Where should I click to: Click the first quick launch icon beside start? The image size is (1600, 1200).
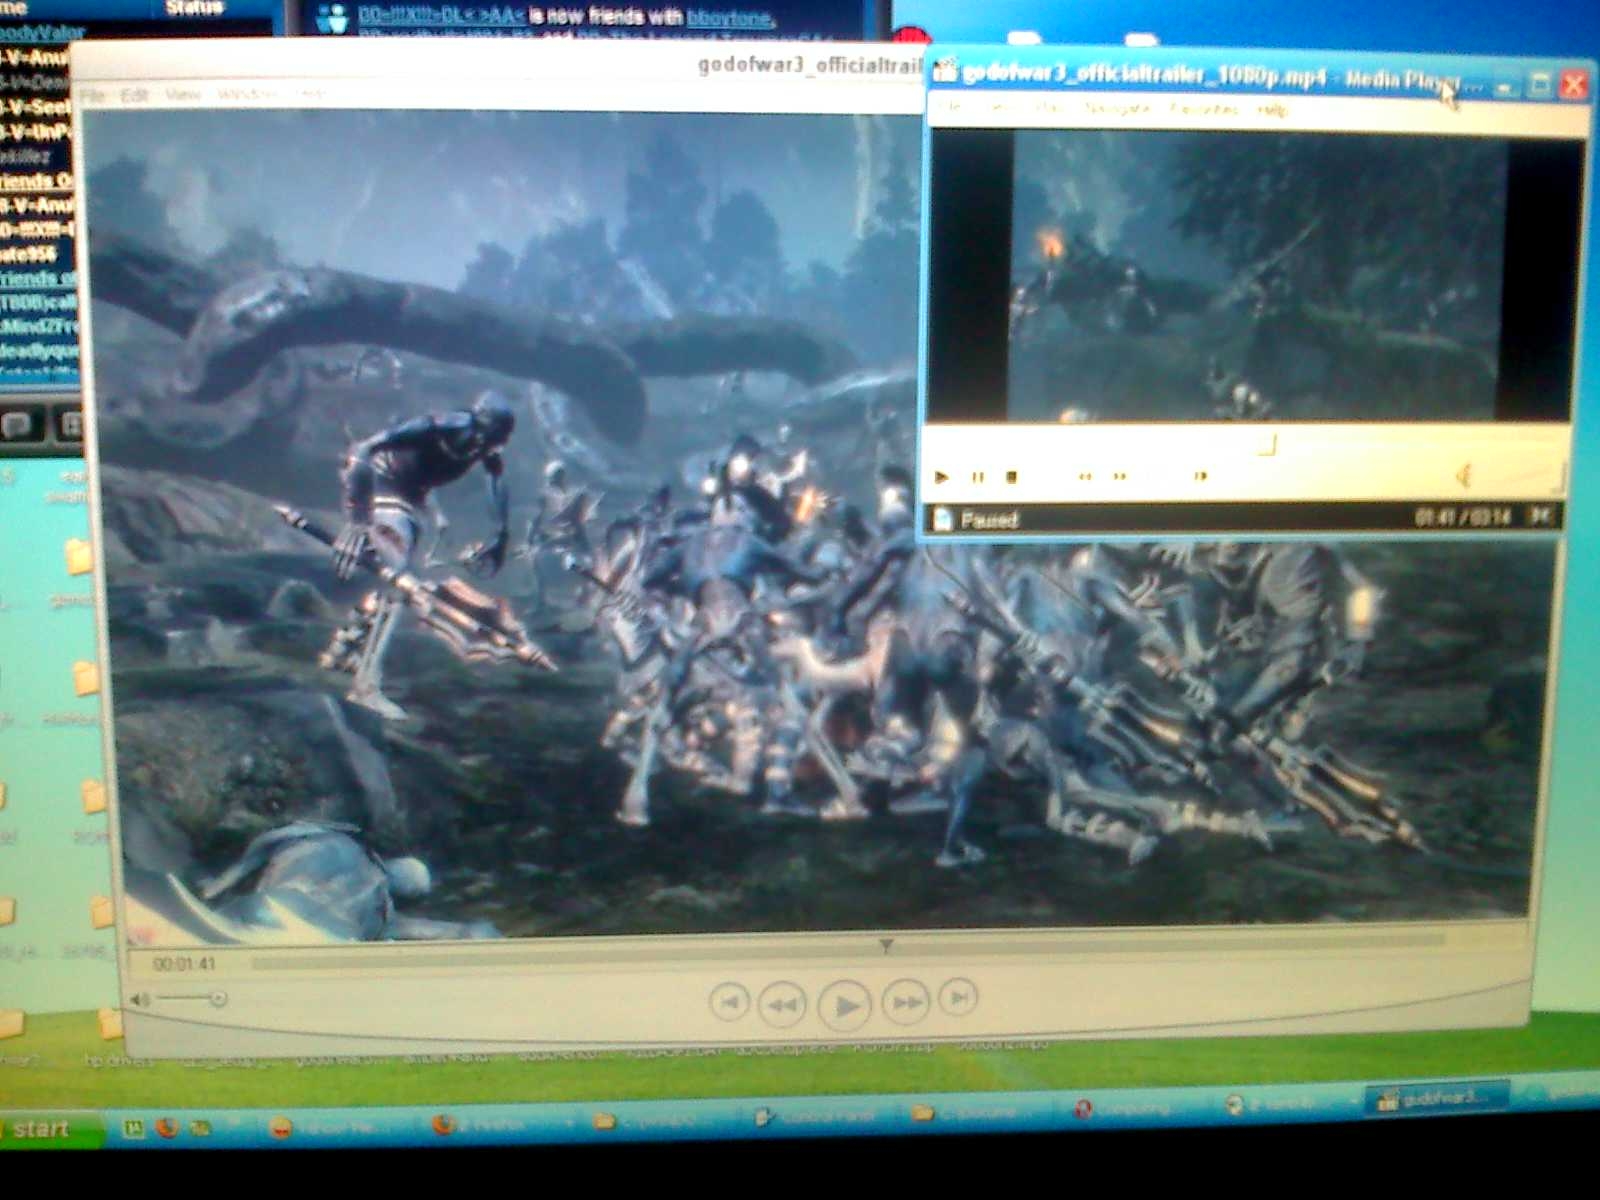133,1129
